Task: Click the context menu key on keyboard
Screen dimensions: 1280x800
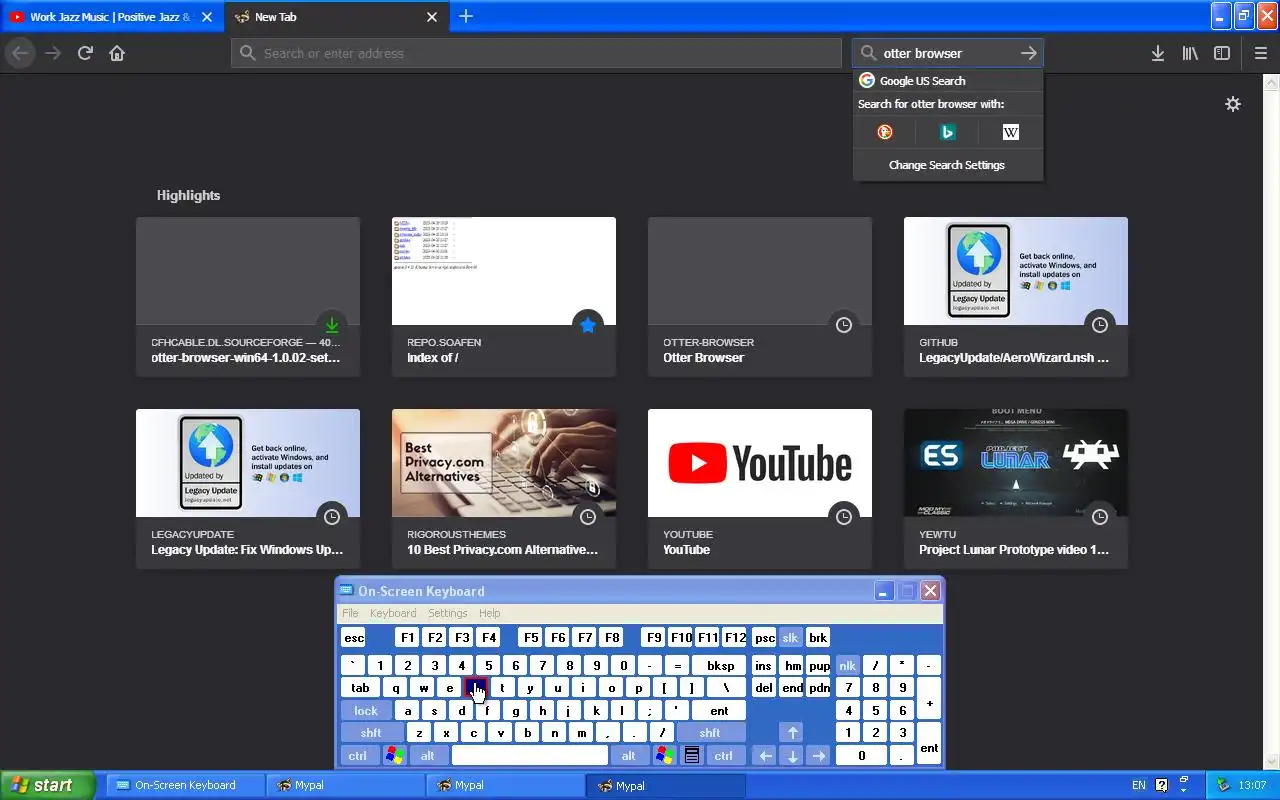Action: click(691, 756)
